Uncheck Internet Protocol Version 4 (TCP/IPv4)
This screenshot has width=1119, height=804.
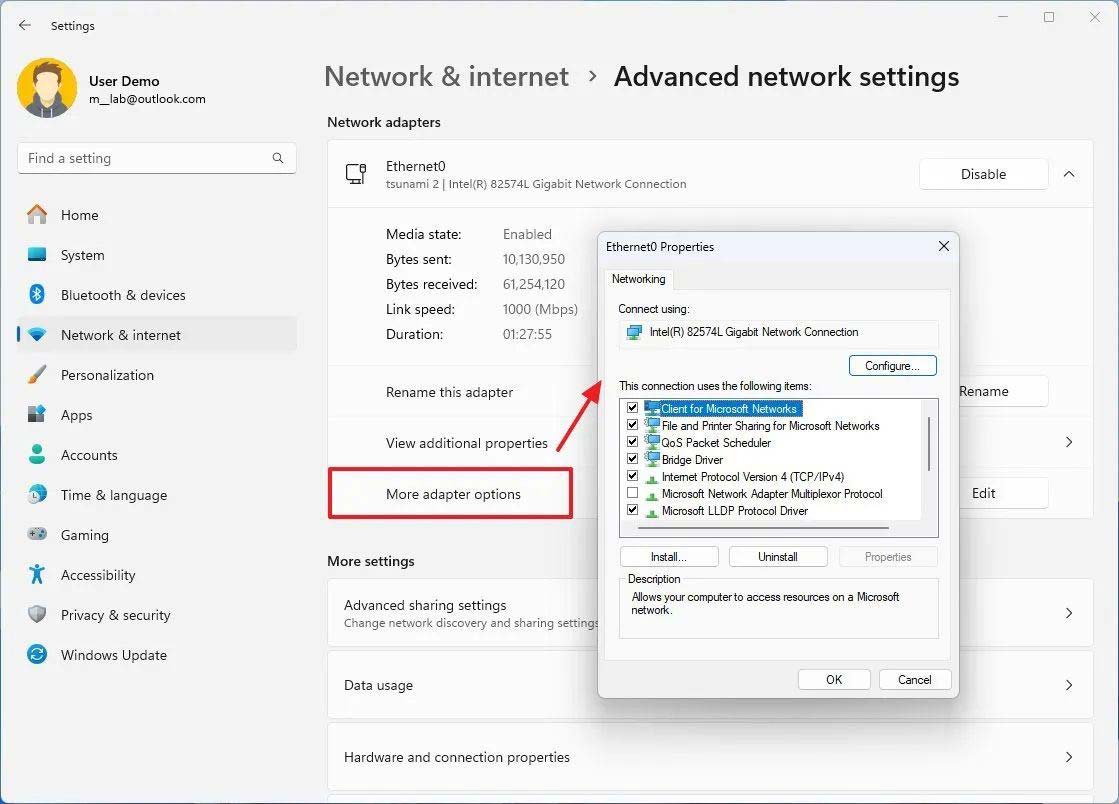632,477
